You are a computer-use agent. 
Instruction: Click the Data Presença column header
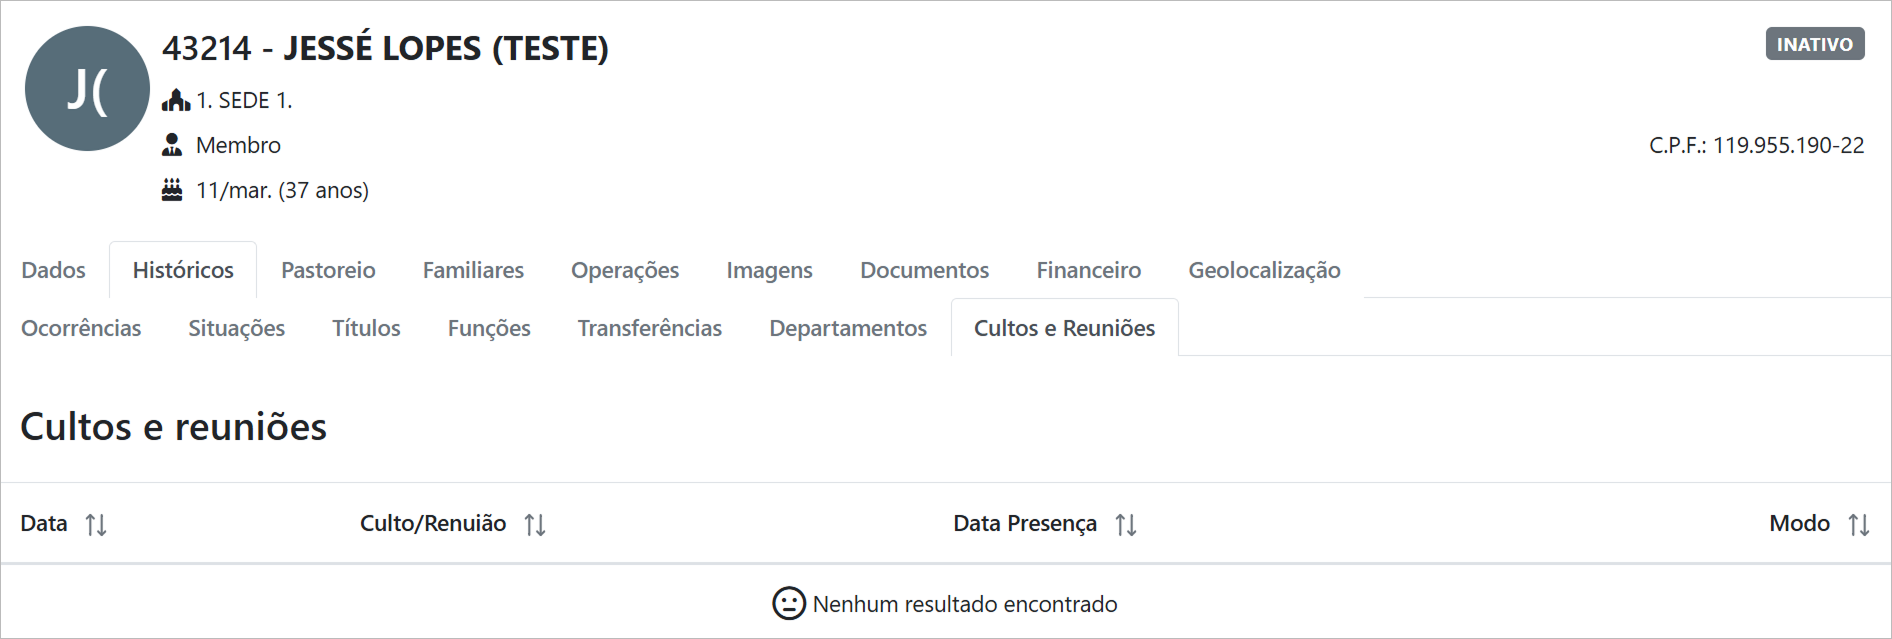tap(1025, 523)
